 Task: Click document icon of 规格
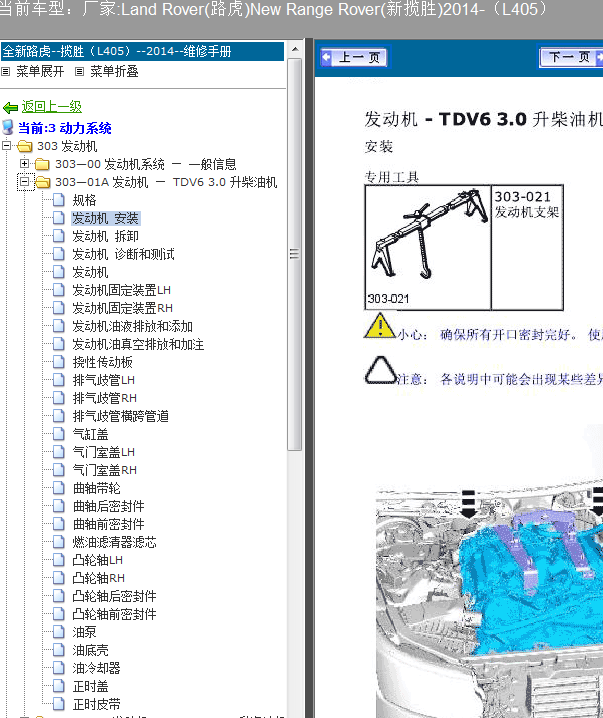tap(58, 200)
